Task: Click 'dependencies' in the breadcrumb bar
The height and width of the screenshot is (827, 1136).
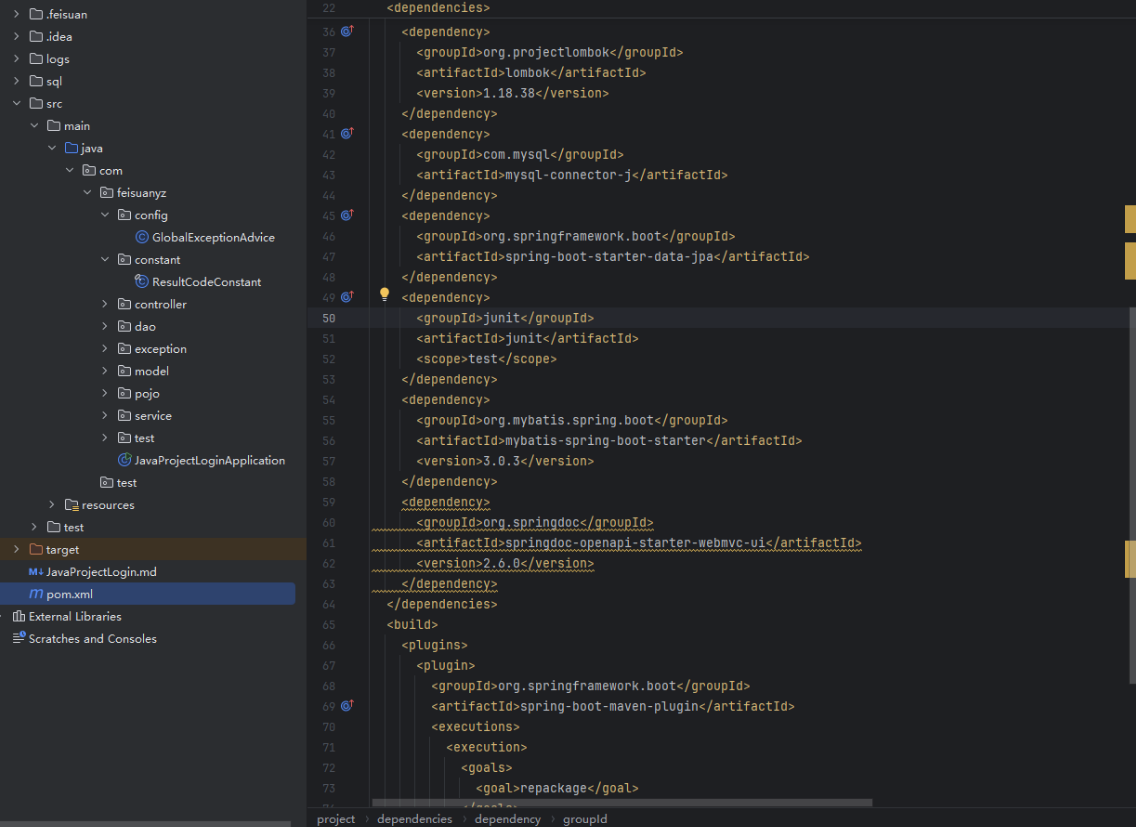Action: pyautogui.click(x=414, y=819)
